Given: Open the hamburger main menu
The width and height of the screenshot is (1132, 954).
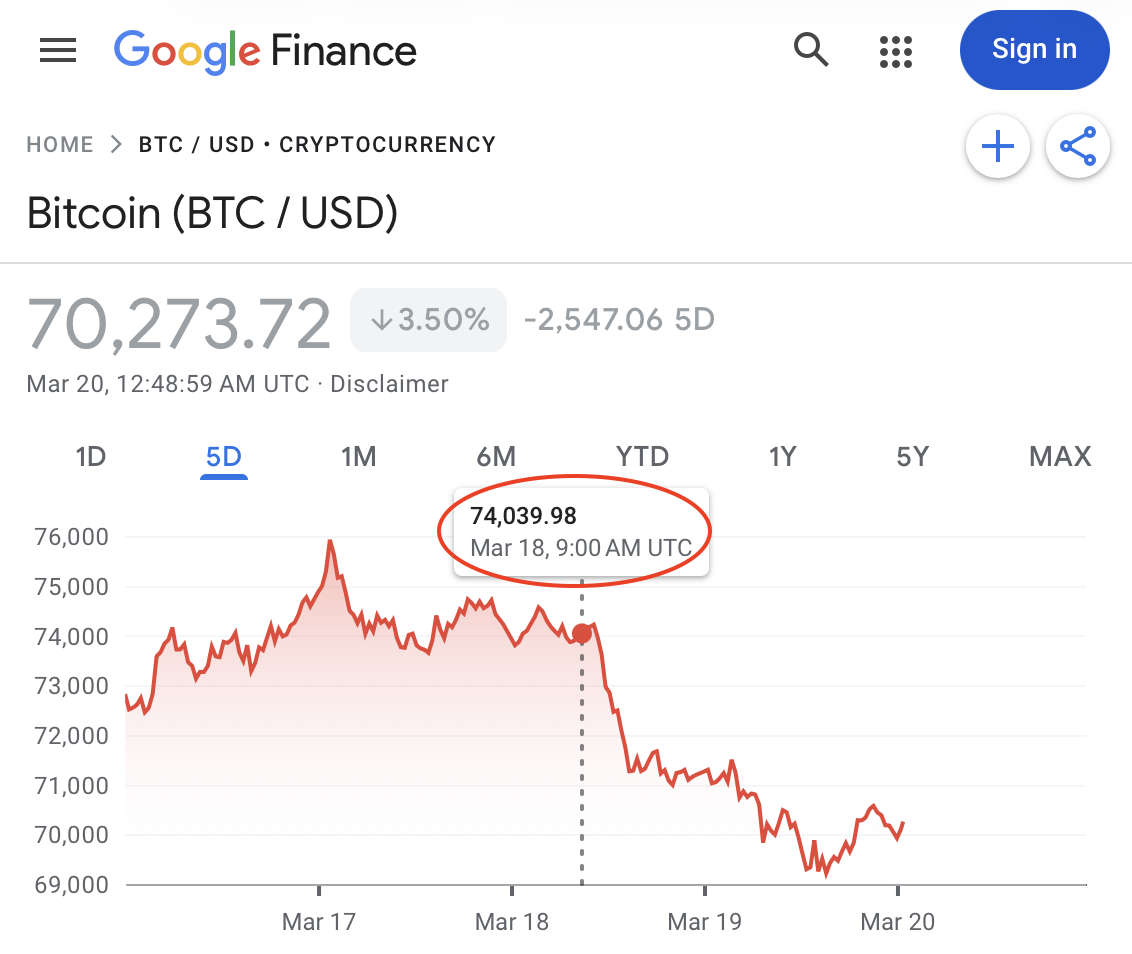Looking at the screenshot, I should (x=58, y=50).
